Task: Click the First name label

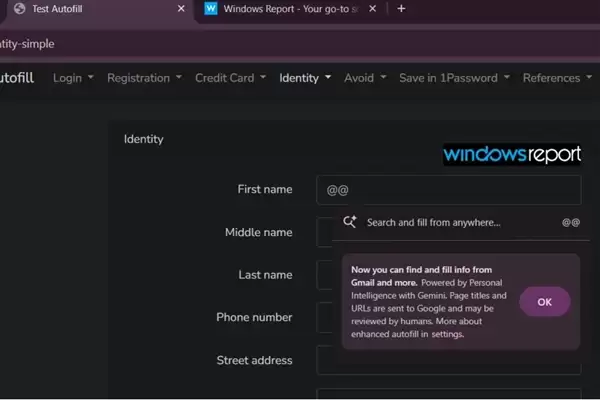Action: [265, 189]
